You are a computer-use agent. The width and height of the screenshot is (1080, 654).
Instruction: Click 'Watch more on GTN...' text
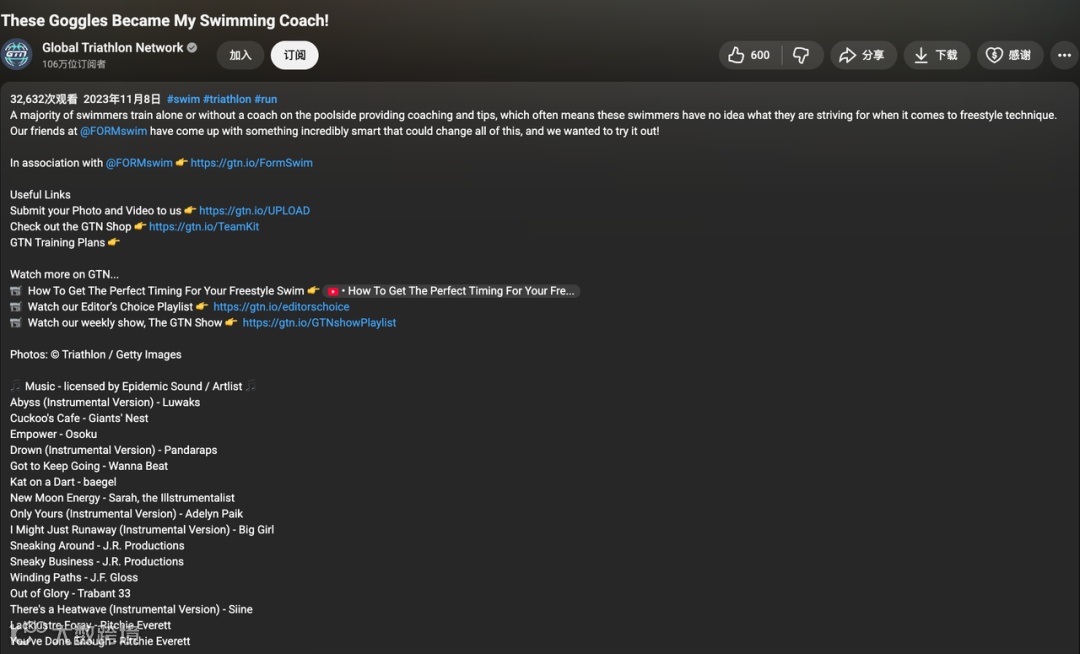(64, 274)
